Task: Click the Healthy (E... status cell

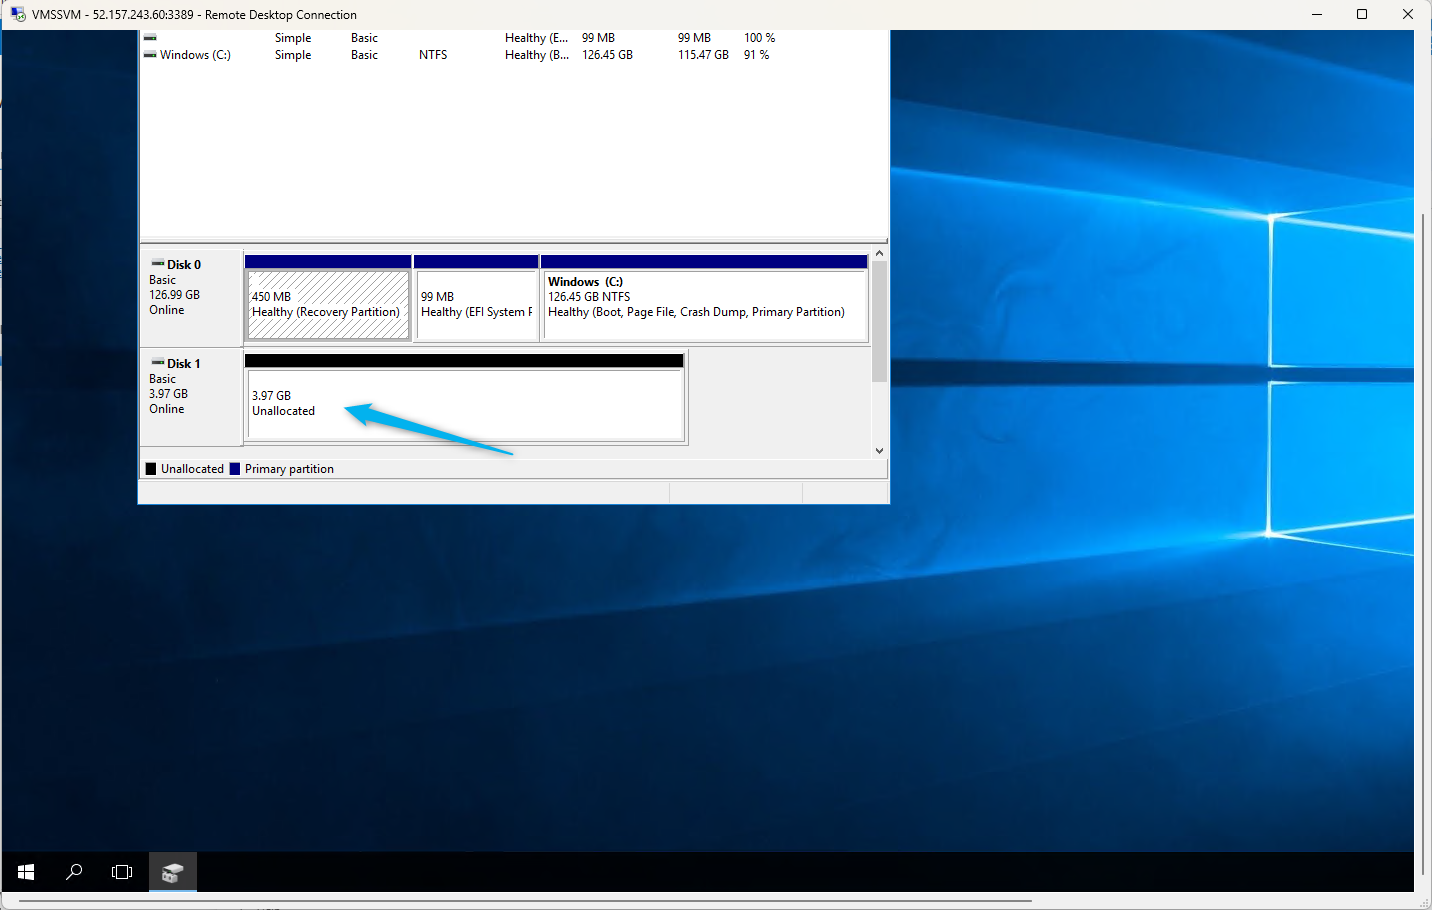Action: pos(536,38)
